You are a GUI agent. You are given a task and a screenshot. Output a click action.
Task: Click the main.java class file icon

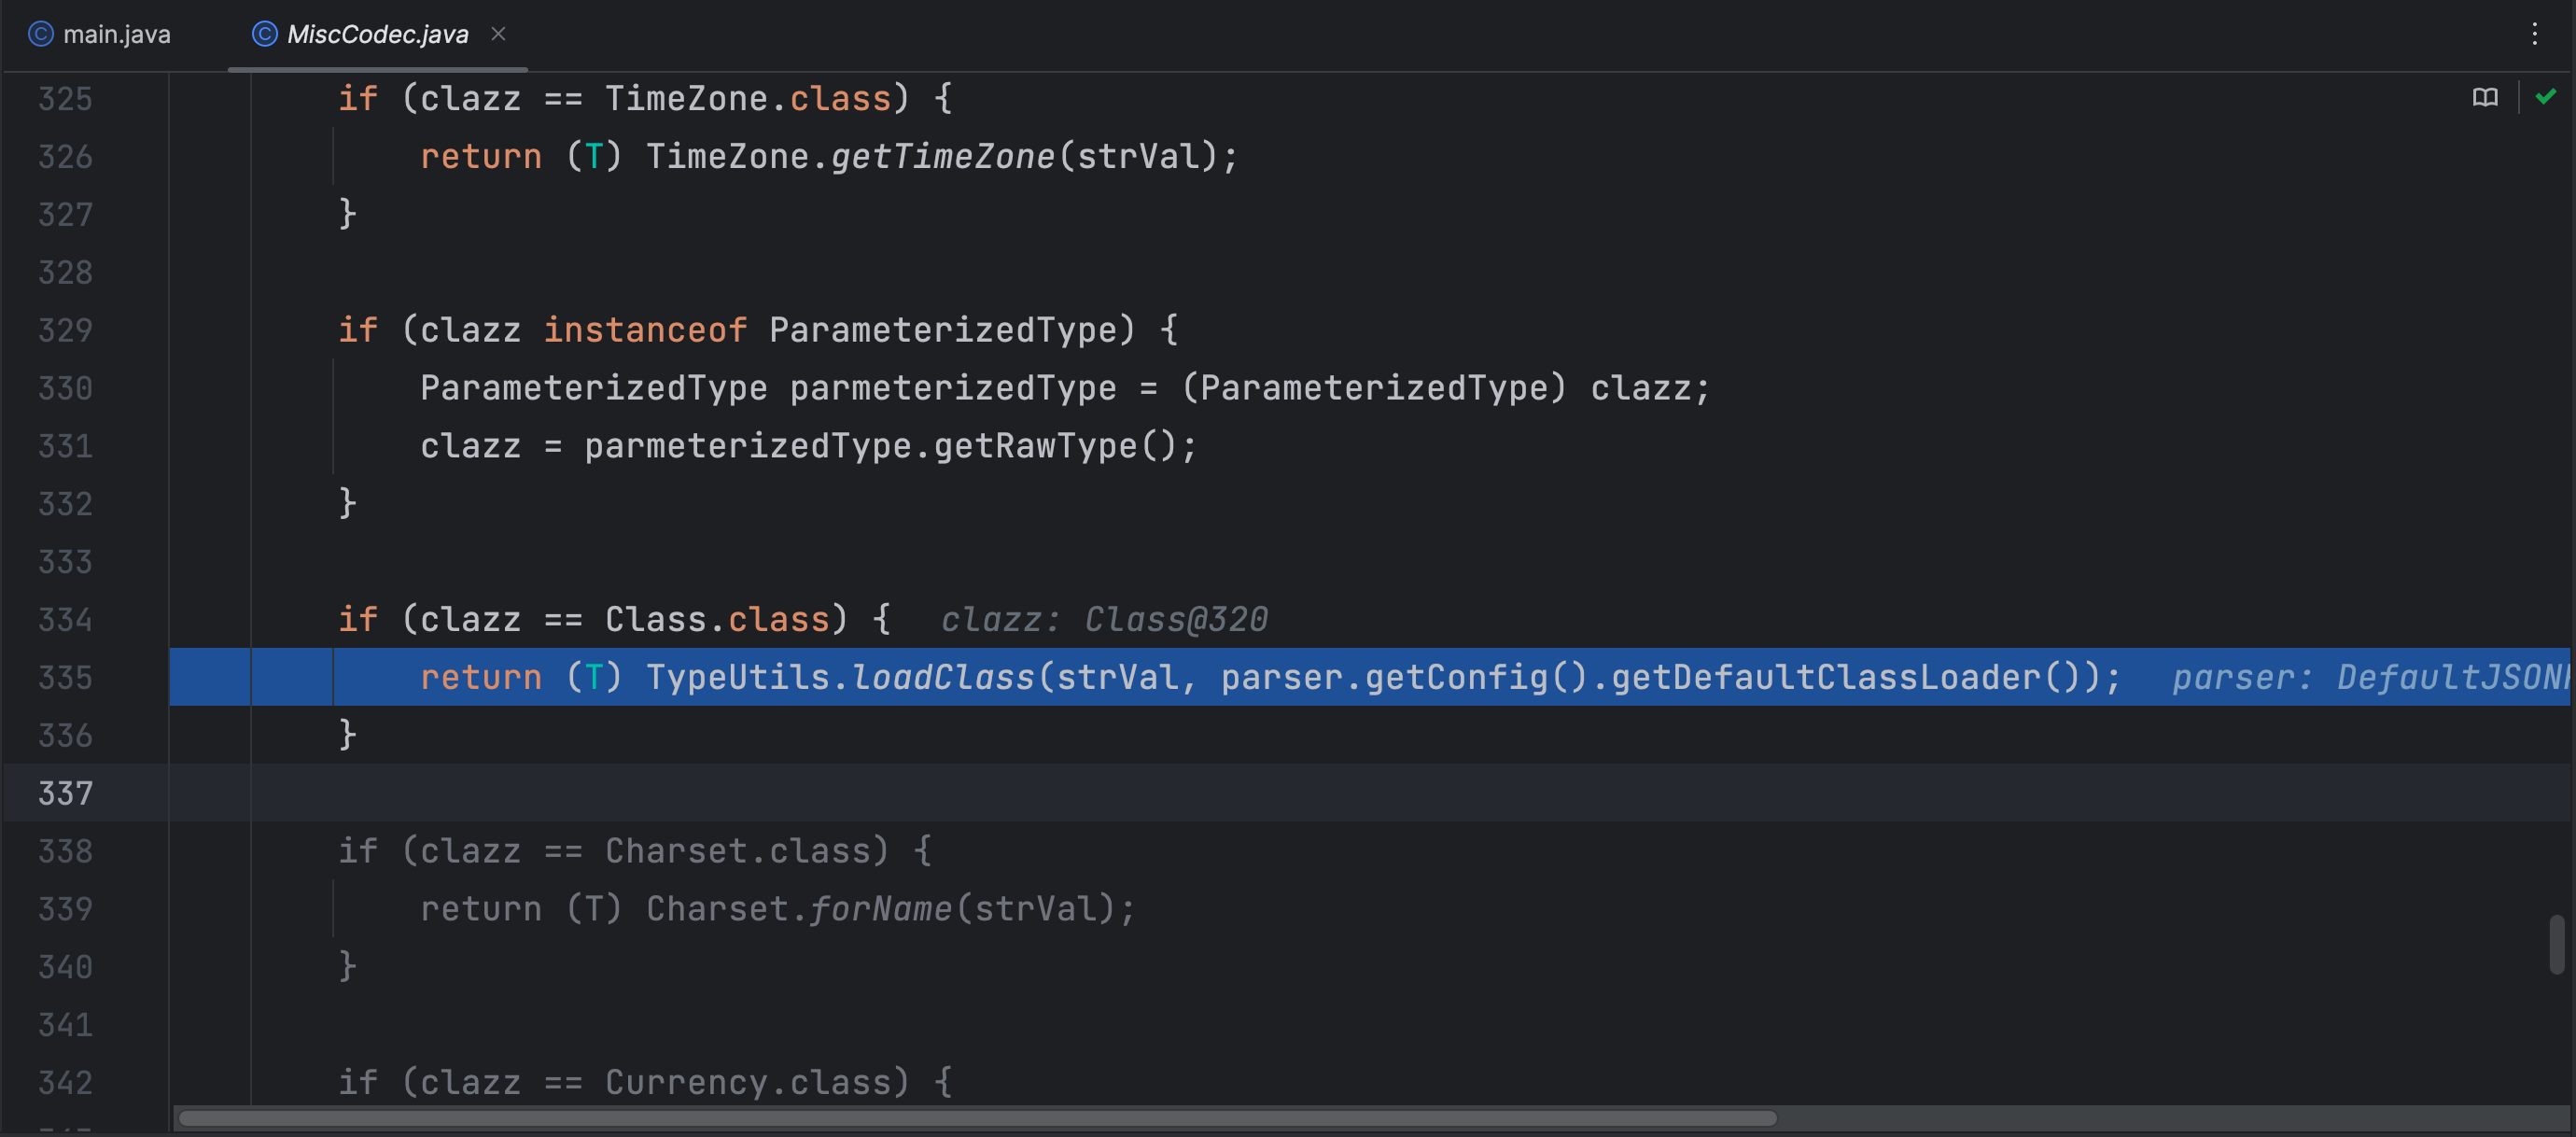click(41, 34)
